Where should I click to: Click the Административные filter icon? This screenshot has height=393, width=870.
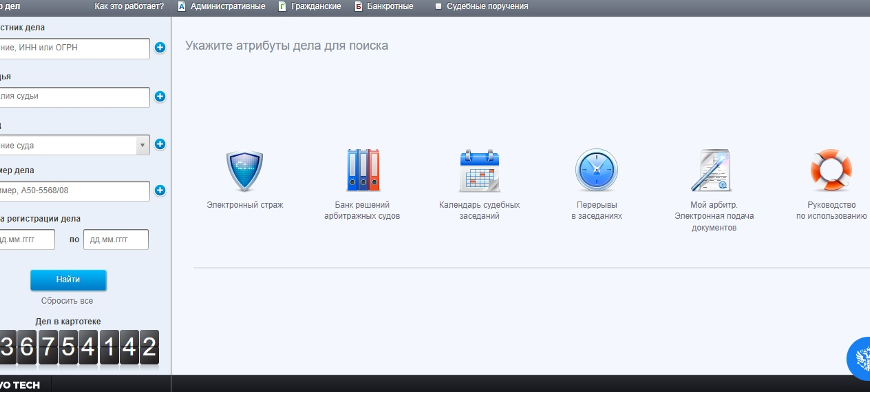181,7
